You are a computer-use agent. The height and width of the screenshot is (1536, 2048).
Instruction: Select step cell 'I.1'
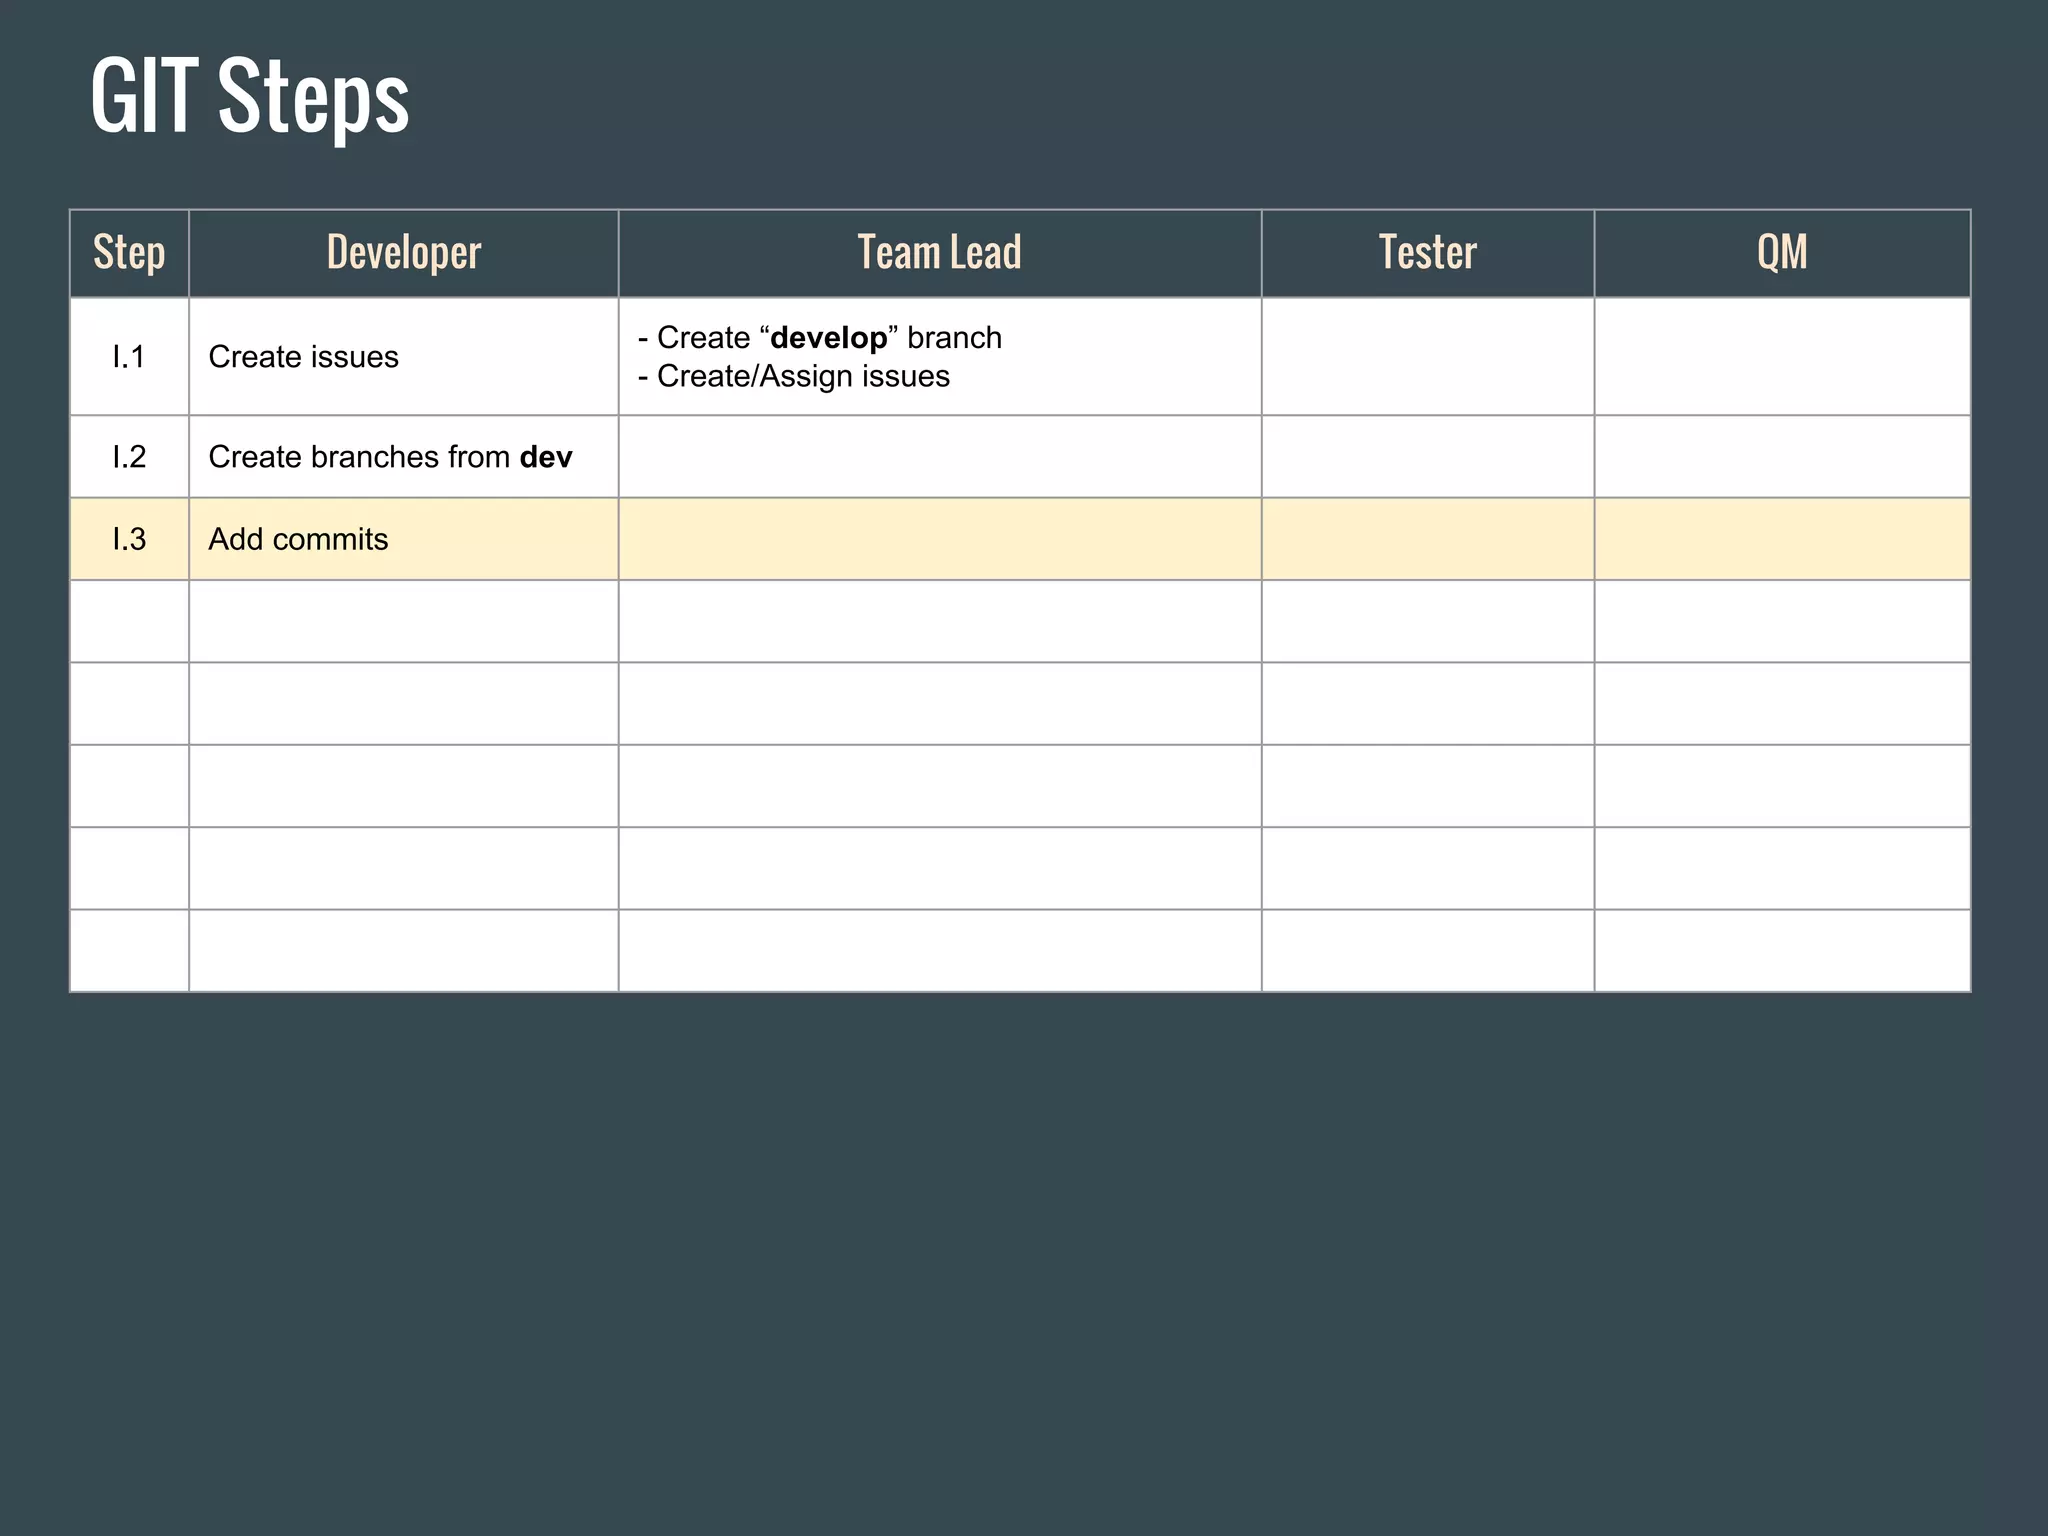pos(129,356)
